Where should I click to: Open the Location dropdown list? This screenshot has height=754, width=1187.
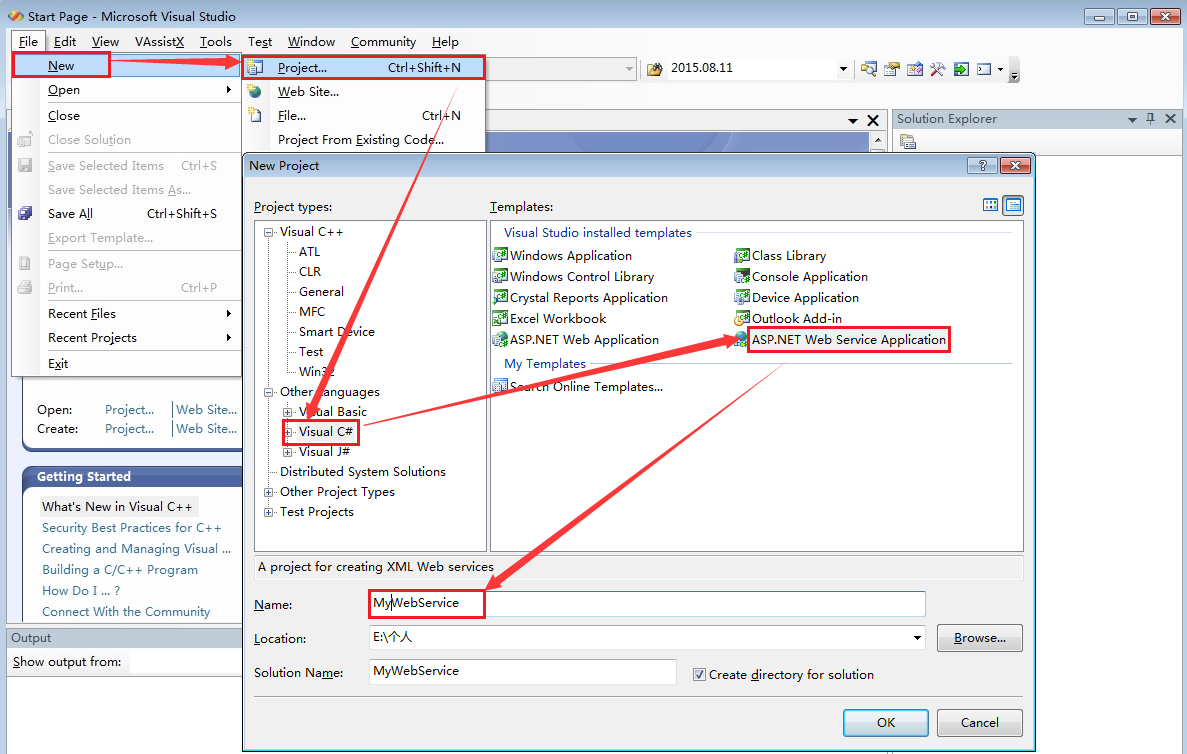(x=918, y=638)
